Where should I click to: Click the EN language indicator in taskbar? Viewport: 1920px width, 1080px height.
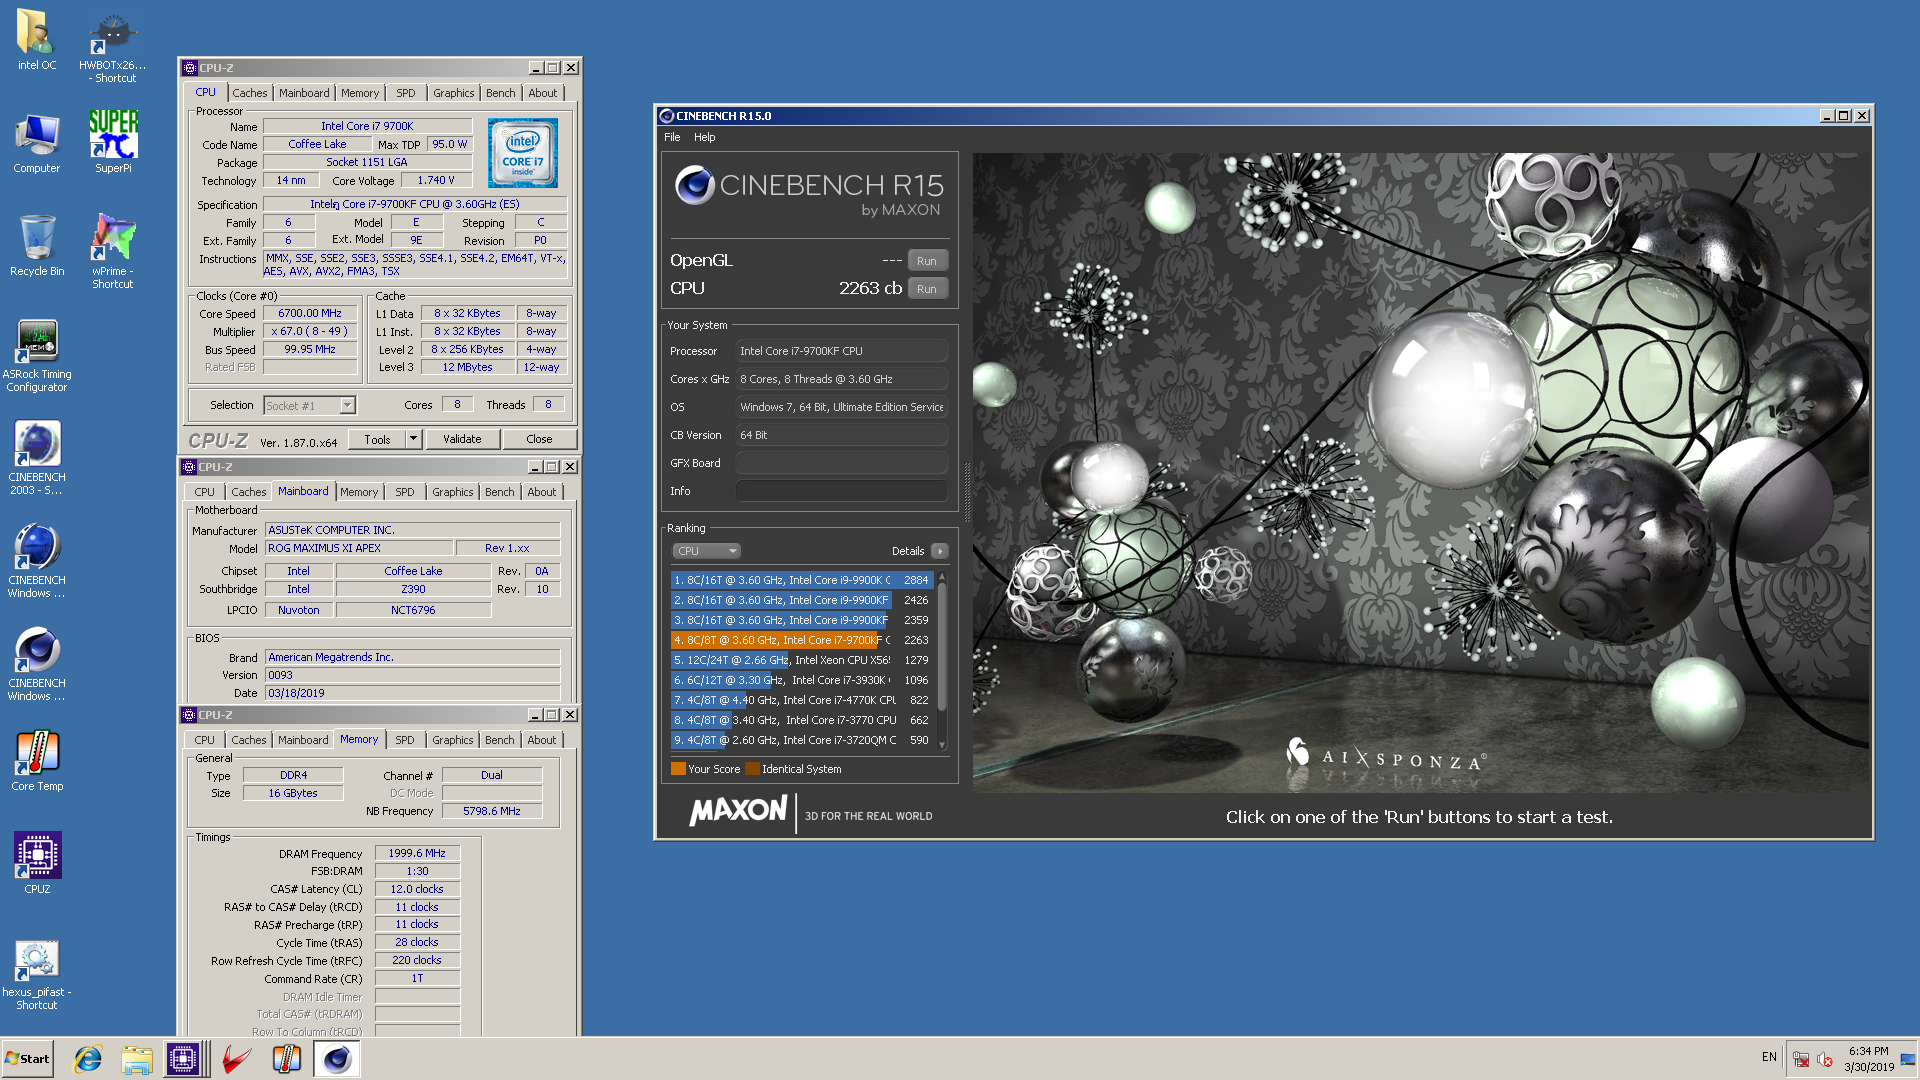(1769, 1057)
